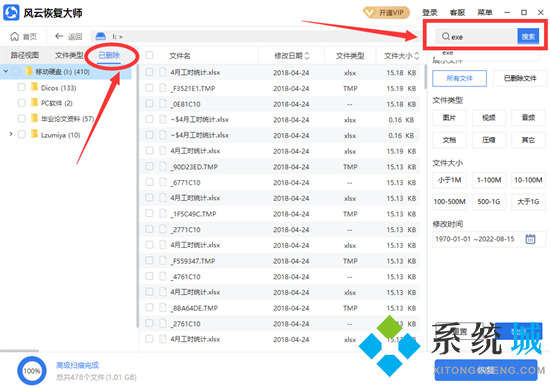Collapse the 移动硬盘 (I:) tree node
550x388 pixels.
pos(6,71)
